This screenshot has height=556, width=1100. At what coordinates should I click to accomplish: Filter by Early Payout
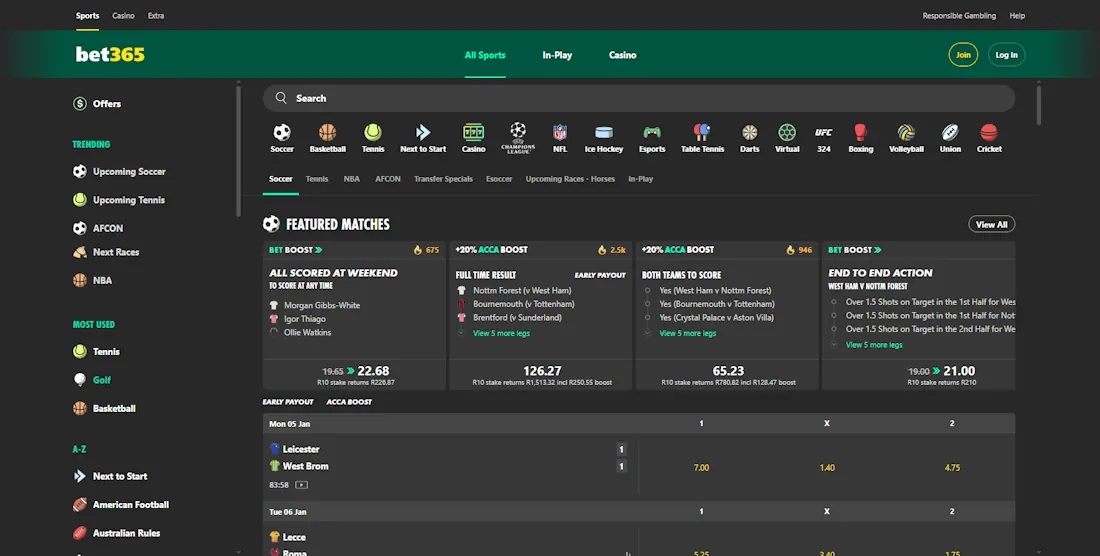[x=288, y=402]
